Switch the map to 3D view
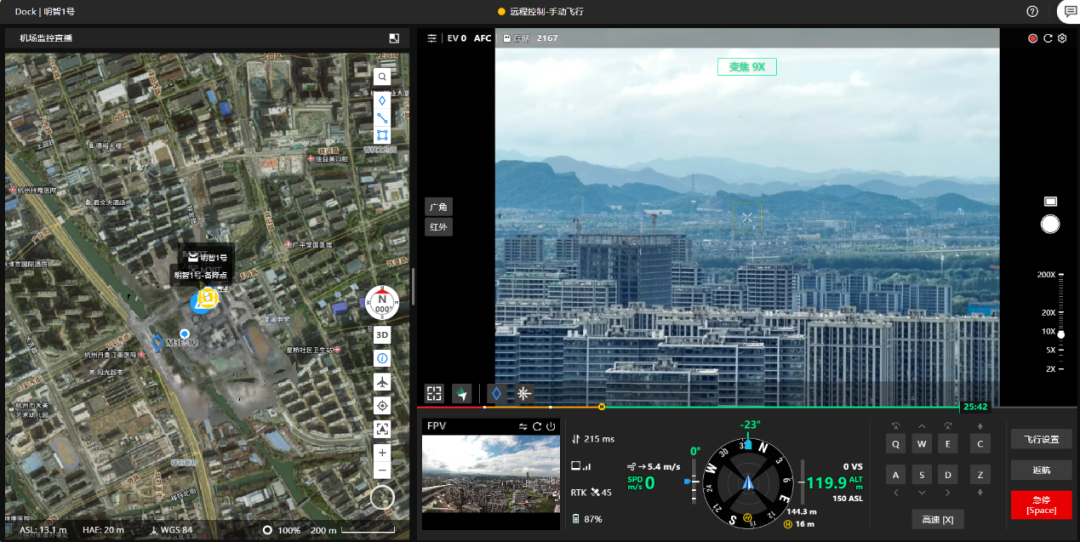Screen dimensions: 1080x542 tap(382, 335)
